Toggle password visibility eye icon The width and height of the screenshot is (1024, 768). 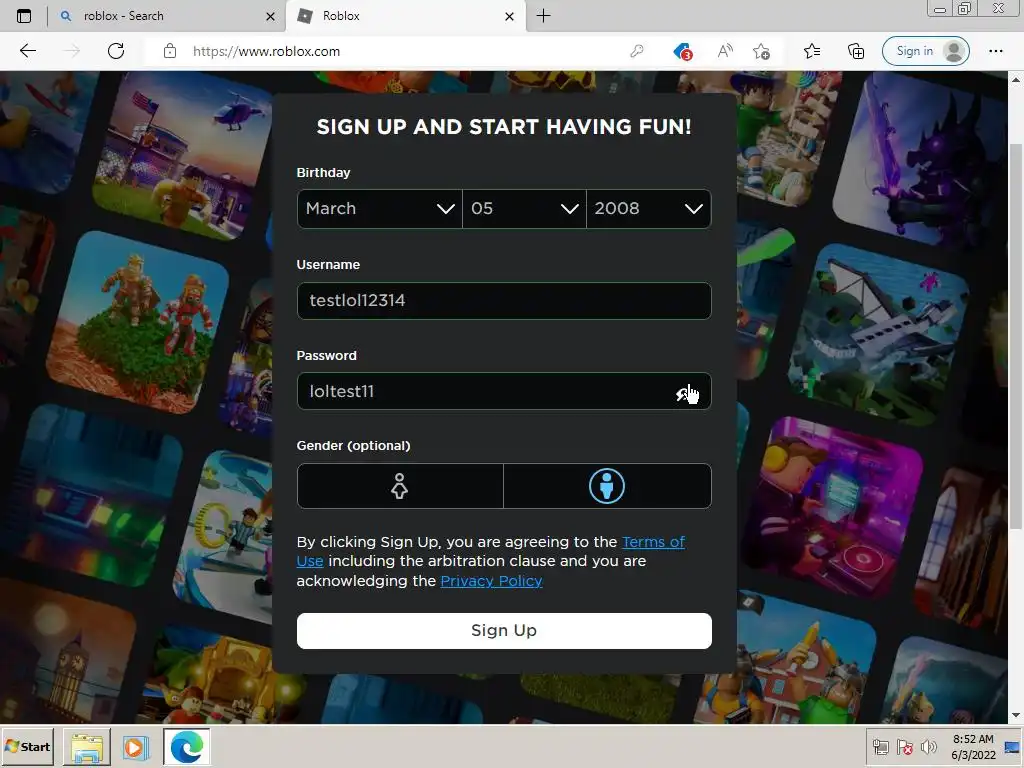click(x=684, y=392)
